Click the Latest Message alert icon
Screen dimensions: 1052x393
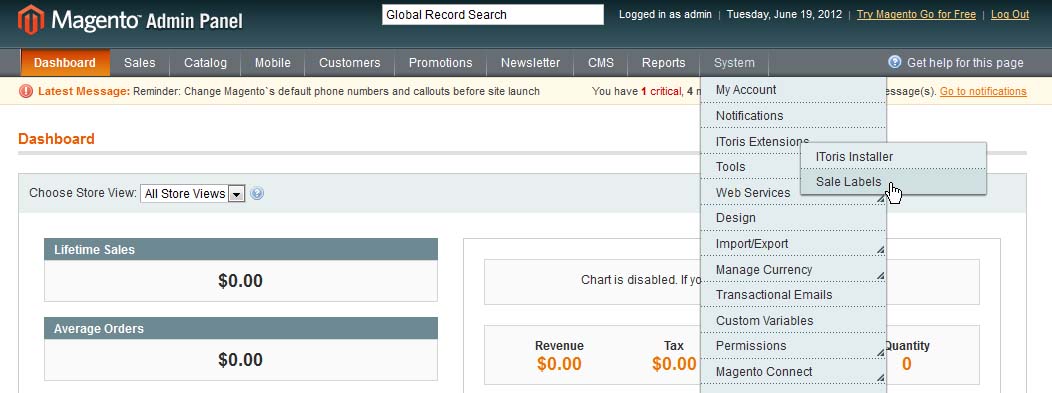(x=26, y=91)
